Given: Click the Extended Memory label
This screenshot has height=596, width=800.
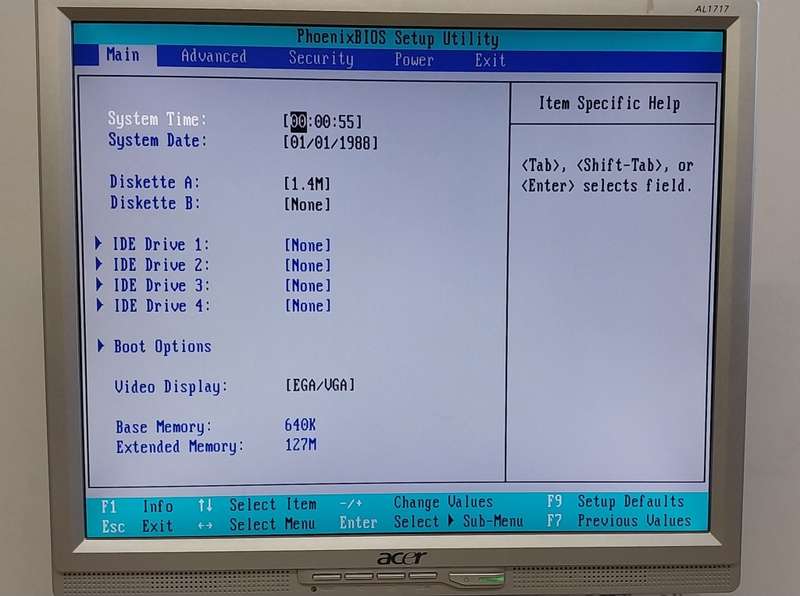Looking at the screenshot, I should point(180,446).
